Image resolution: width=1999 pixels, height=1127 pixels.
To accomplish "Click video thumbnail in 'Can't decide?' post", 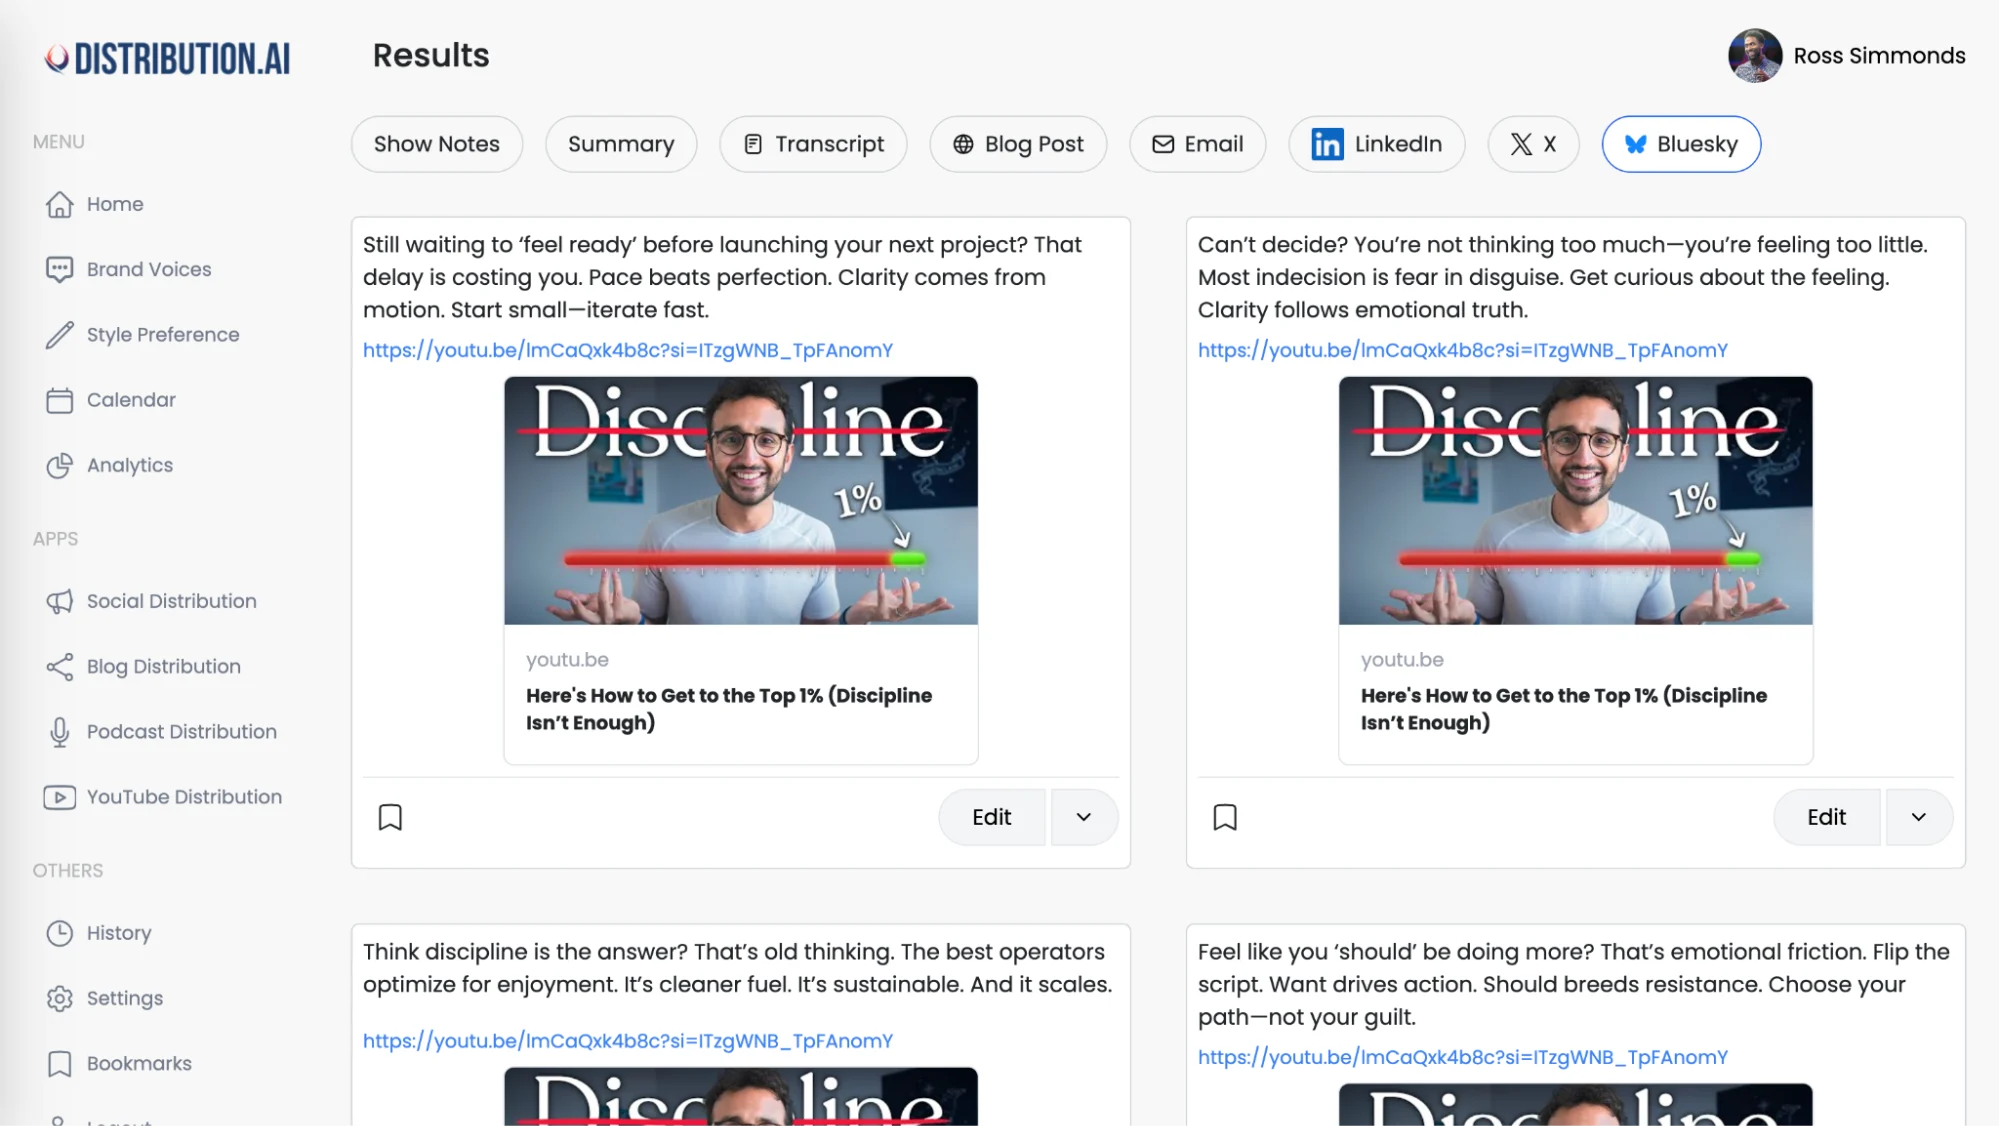I will pyautogui.click(x=1576, y=501).
